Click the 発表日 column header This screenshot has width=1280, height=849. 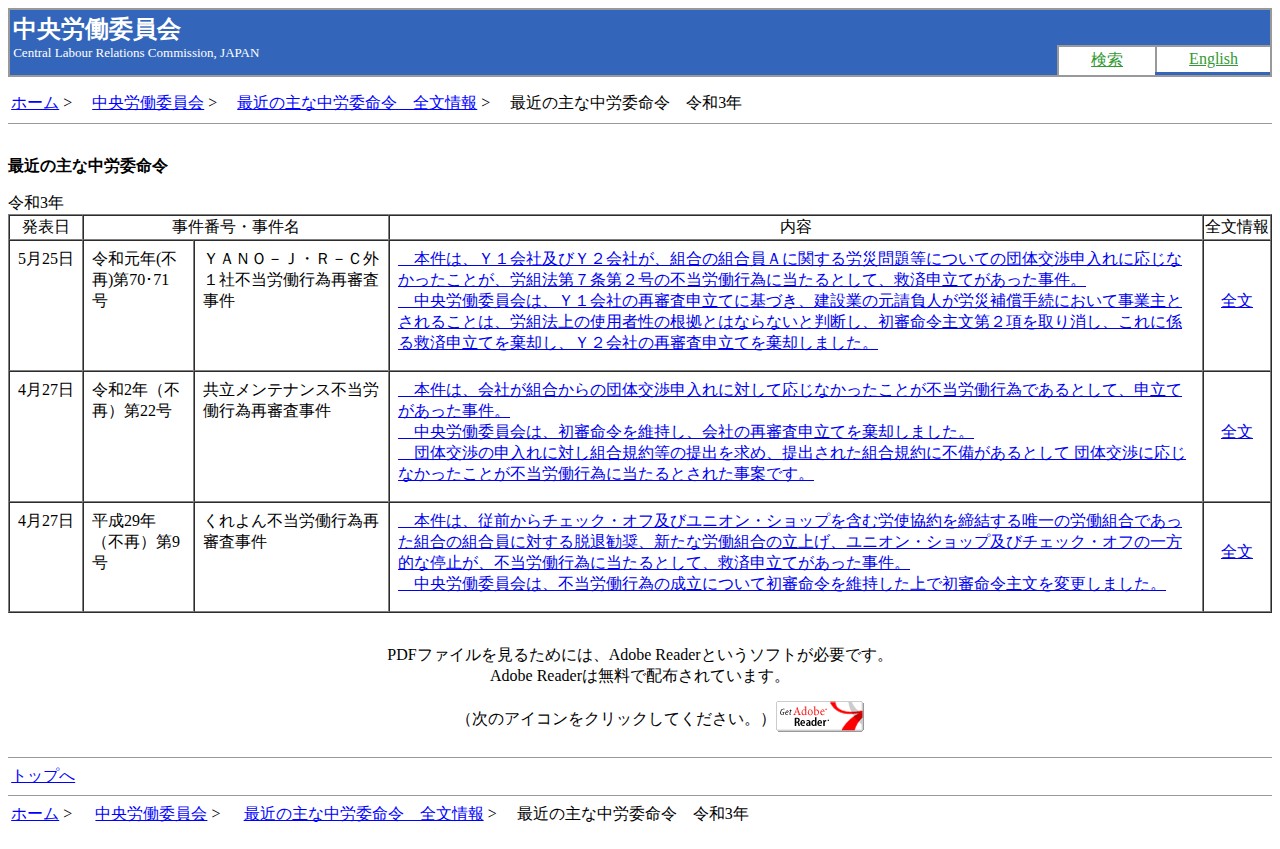click(46, 227)
